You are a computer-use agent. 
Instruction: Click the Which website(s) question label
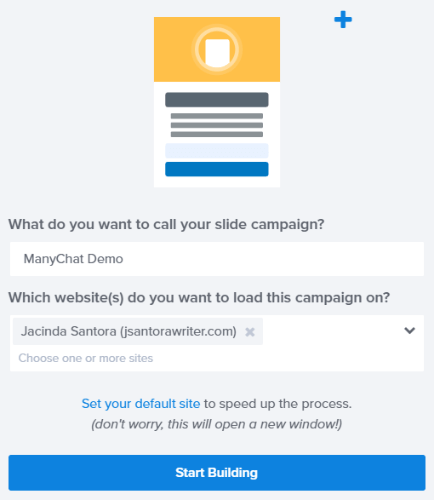click(199, 298)
